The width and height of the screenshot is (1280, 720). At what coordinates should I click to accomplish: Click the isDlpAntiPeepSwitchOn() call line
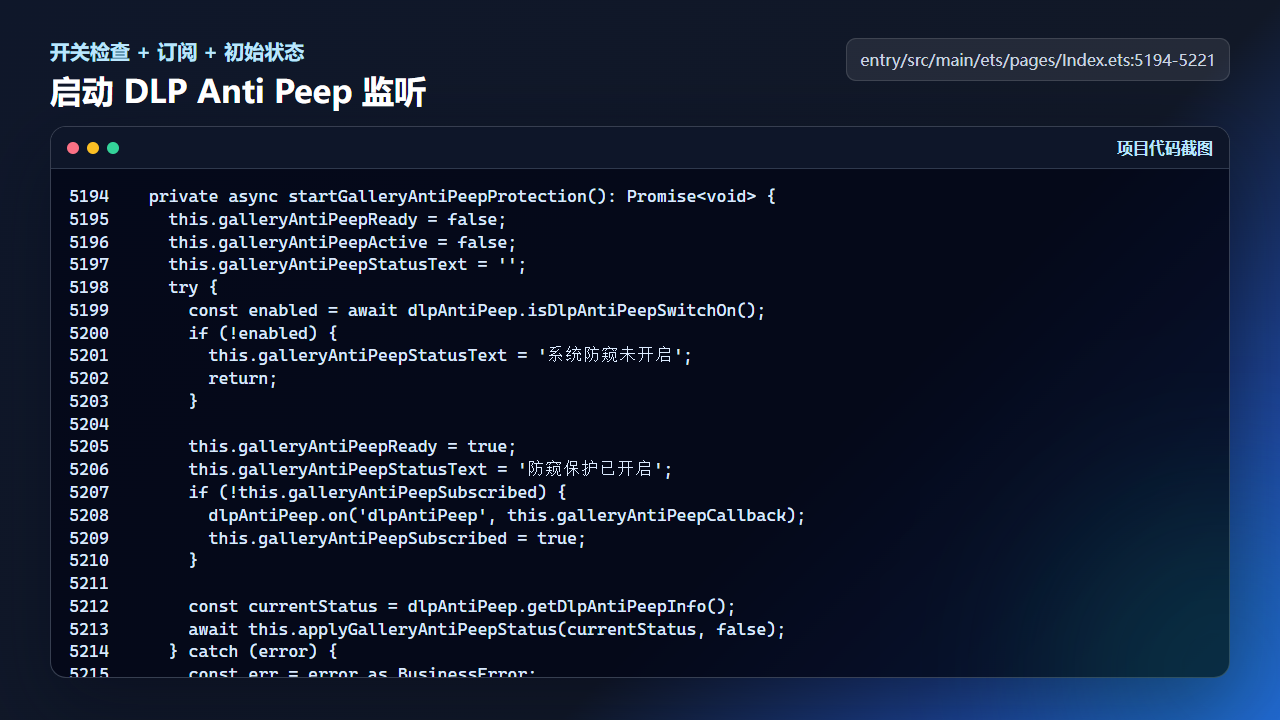pos(477,310)
